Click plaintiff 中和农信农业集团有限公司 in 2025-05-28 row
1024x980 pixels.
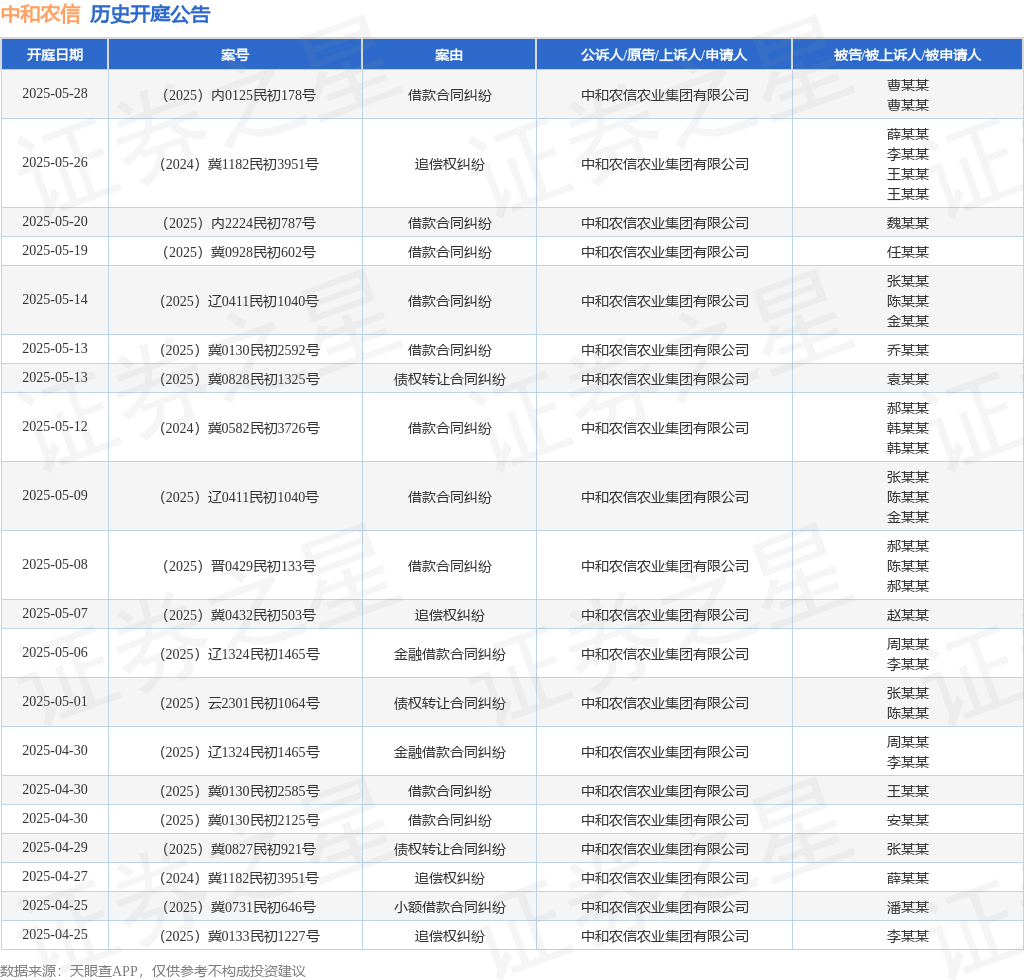coord(665,95)
